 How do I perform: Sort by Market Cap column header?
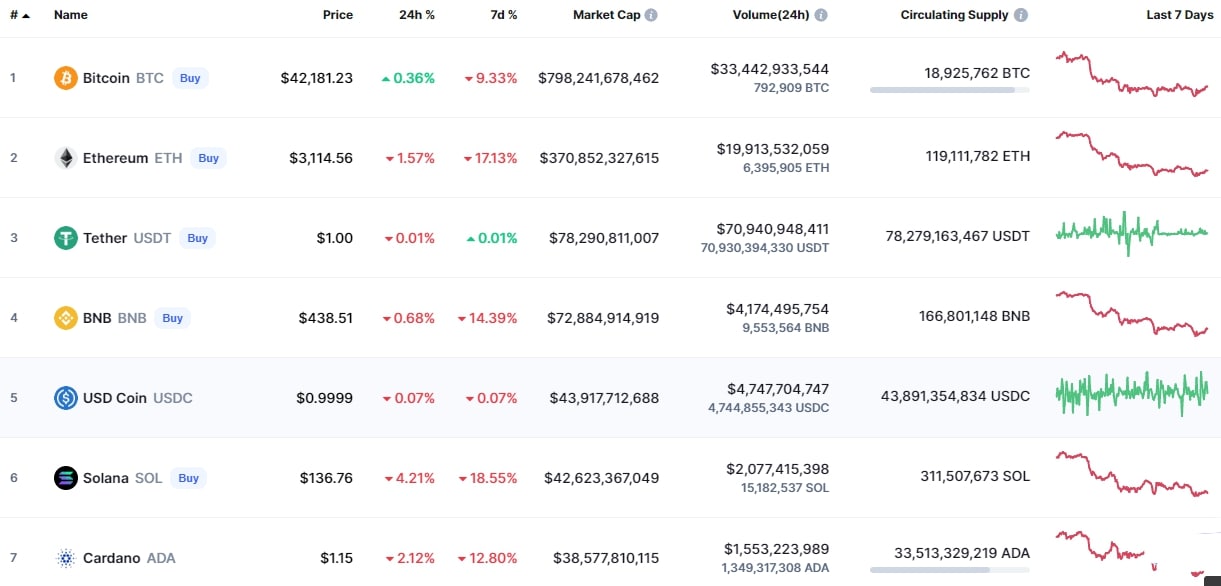606,15
